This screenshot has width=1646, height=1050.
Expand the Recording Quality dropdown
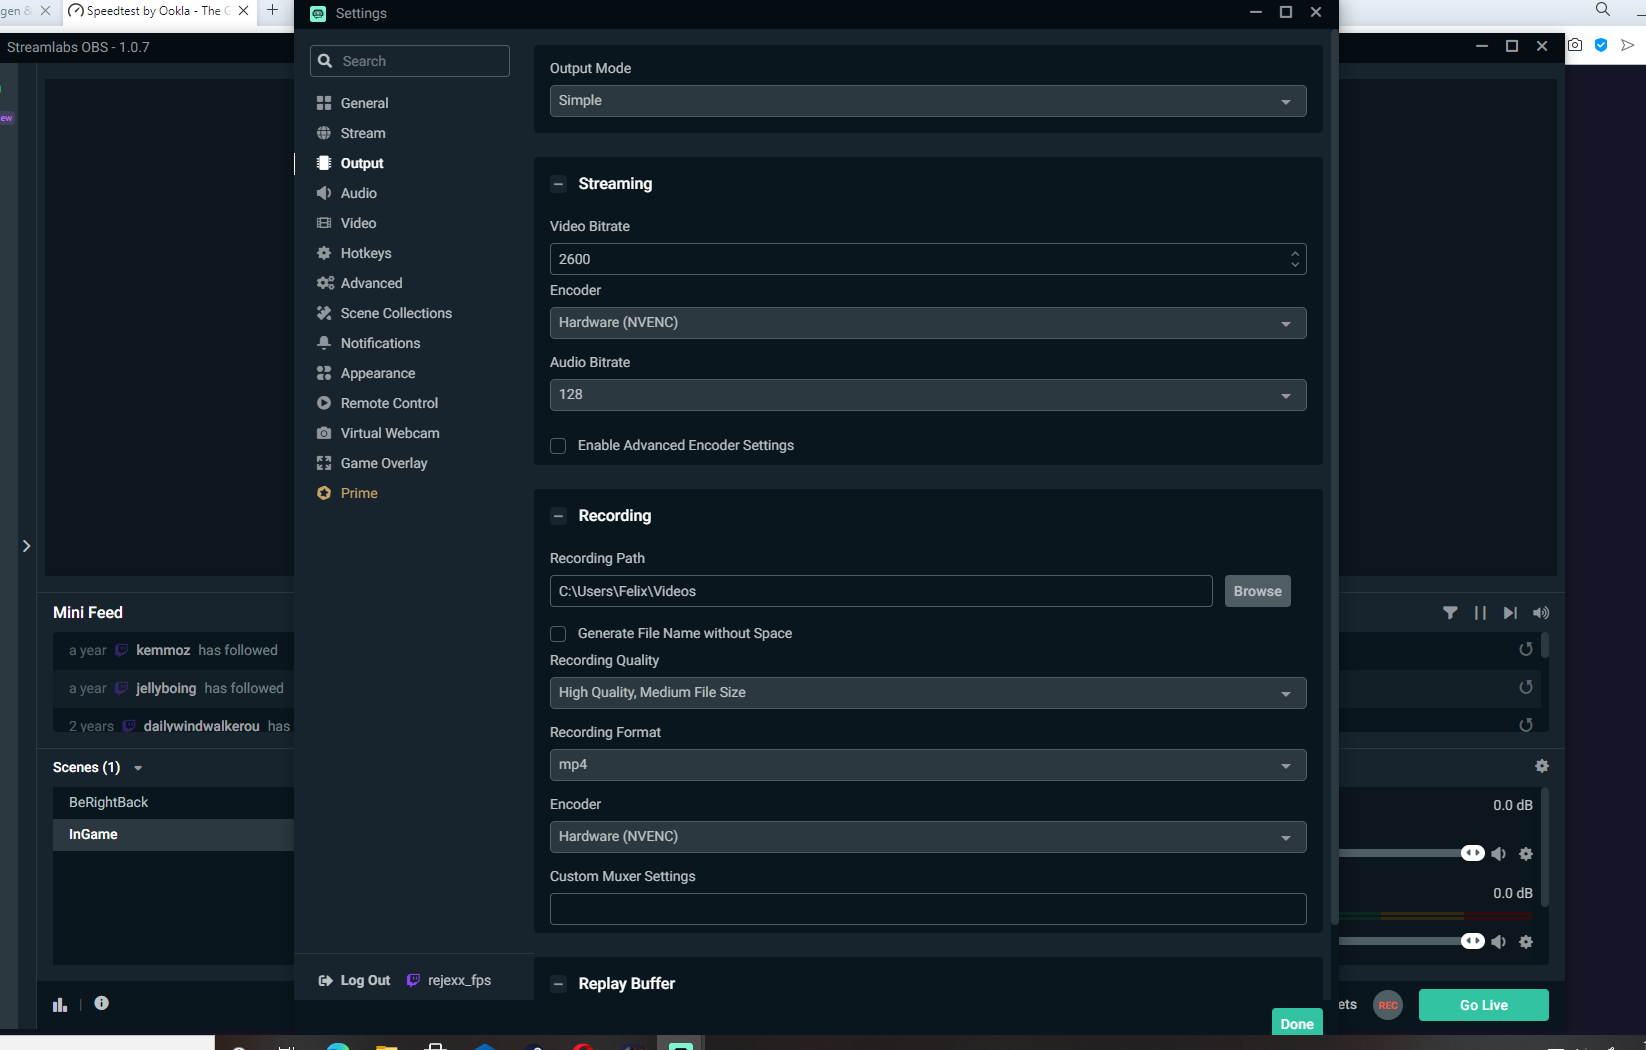(x=927, y=693)
